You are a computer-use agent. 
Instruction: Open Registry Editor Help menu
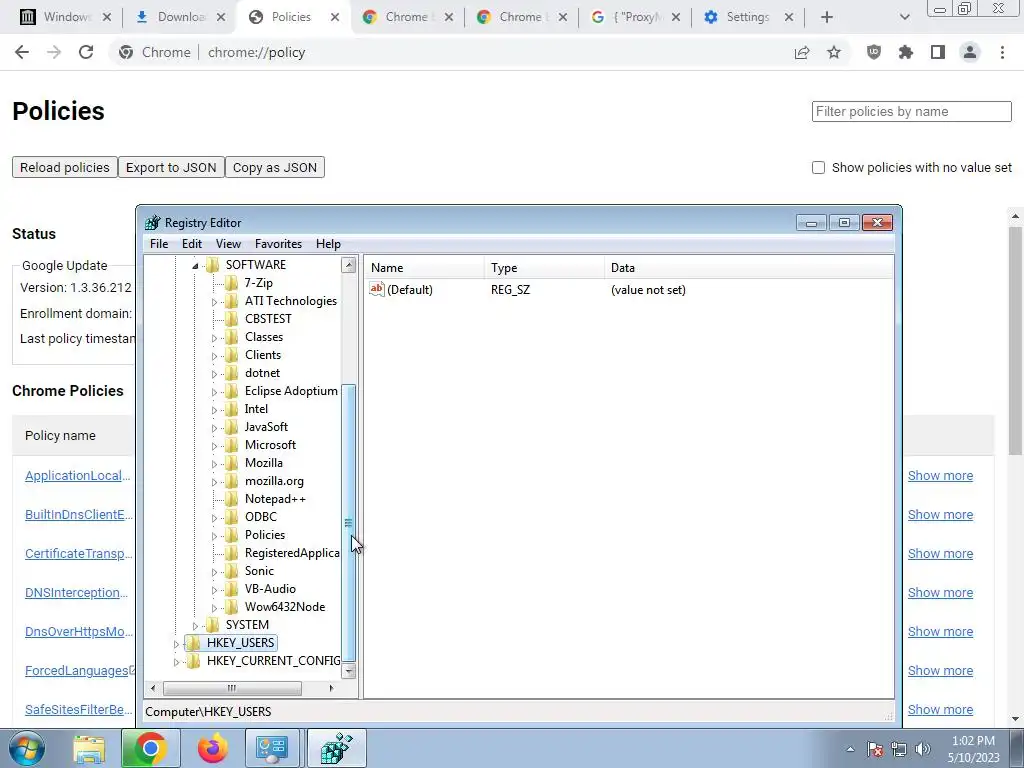pyautogui.click(x=328, y=244)
